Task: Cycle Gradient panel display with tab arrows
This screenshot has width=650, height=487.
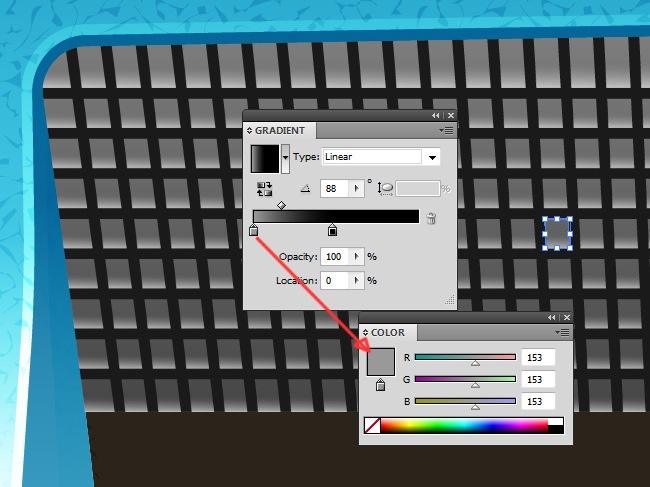Action: [x=249, y=131]
